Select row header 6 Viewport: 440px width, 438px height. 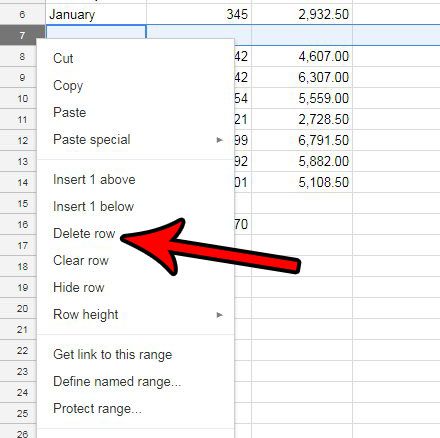22,14
